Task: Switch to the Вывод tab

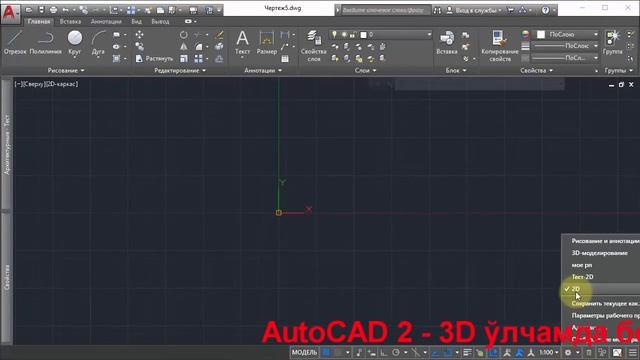Action: (160, 21)
